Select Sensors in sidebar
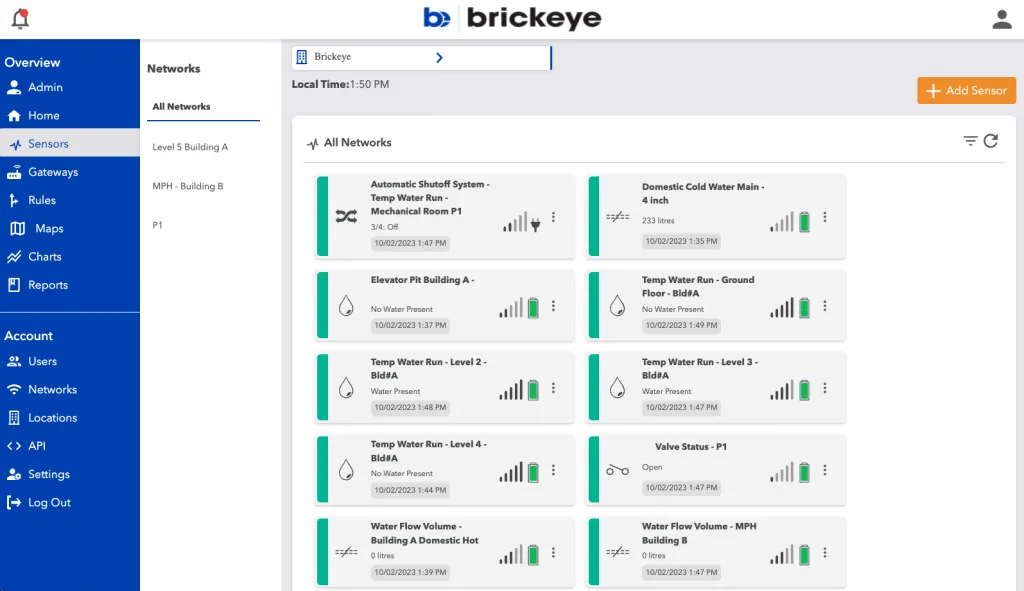 (x=70, y=144)
